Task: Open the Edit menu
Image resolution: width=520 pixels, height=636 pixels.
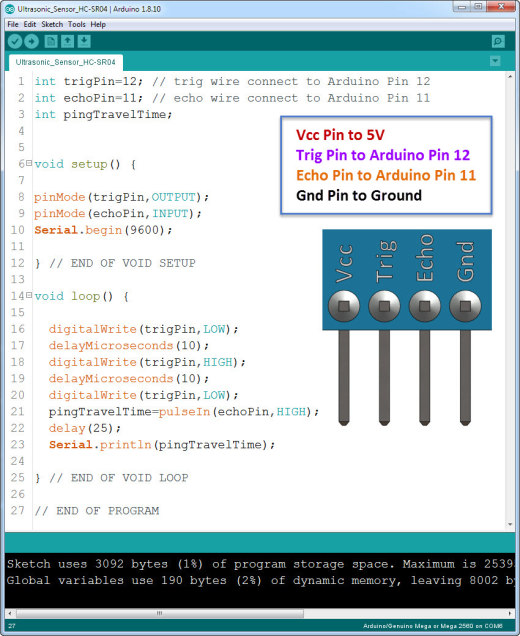Action: [30, 24]
